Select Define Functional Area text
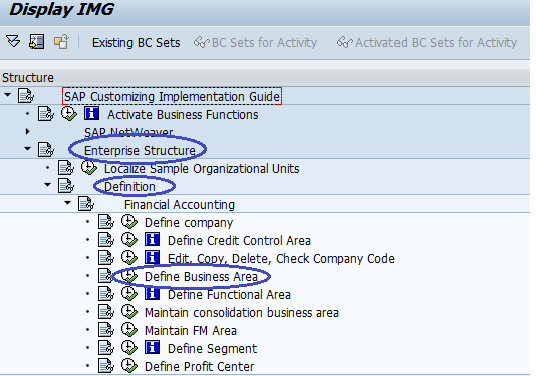 pyautogui.click(x=229, y=295)
